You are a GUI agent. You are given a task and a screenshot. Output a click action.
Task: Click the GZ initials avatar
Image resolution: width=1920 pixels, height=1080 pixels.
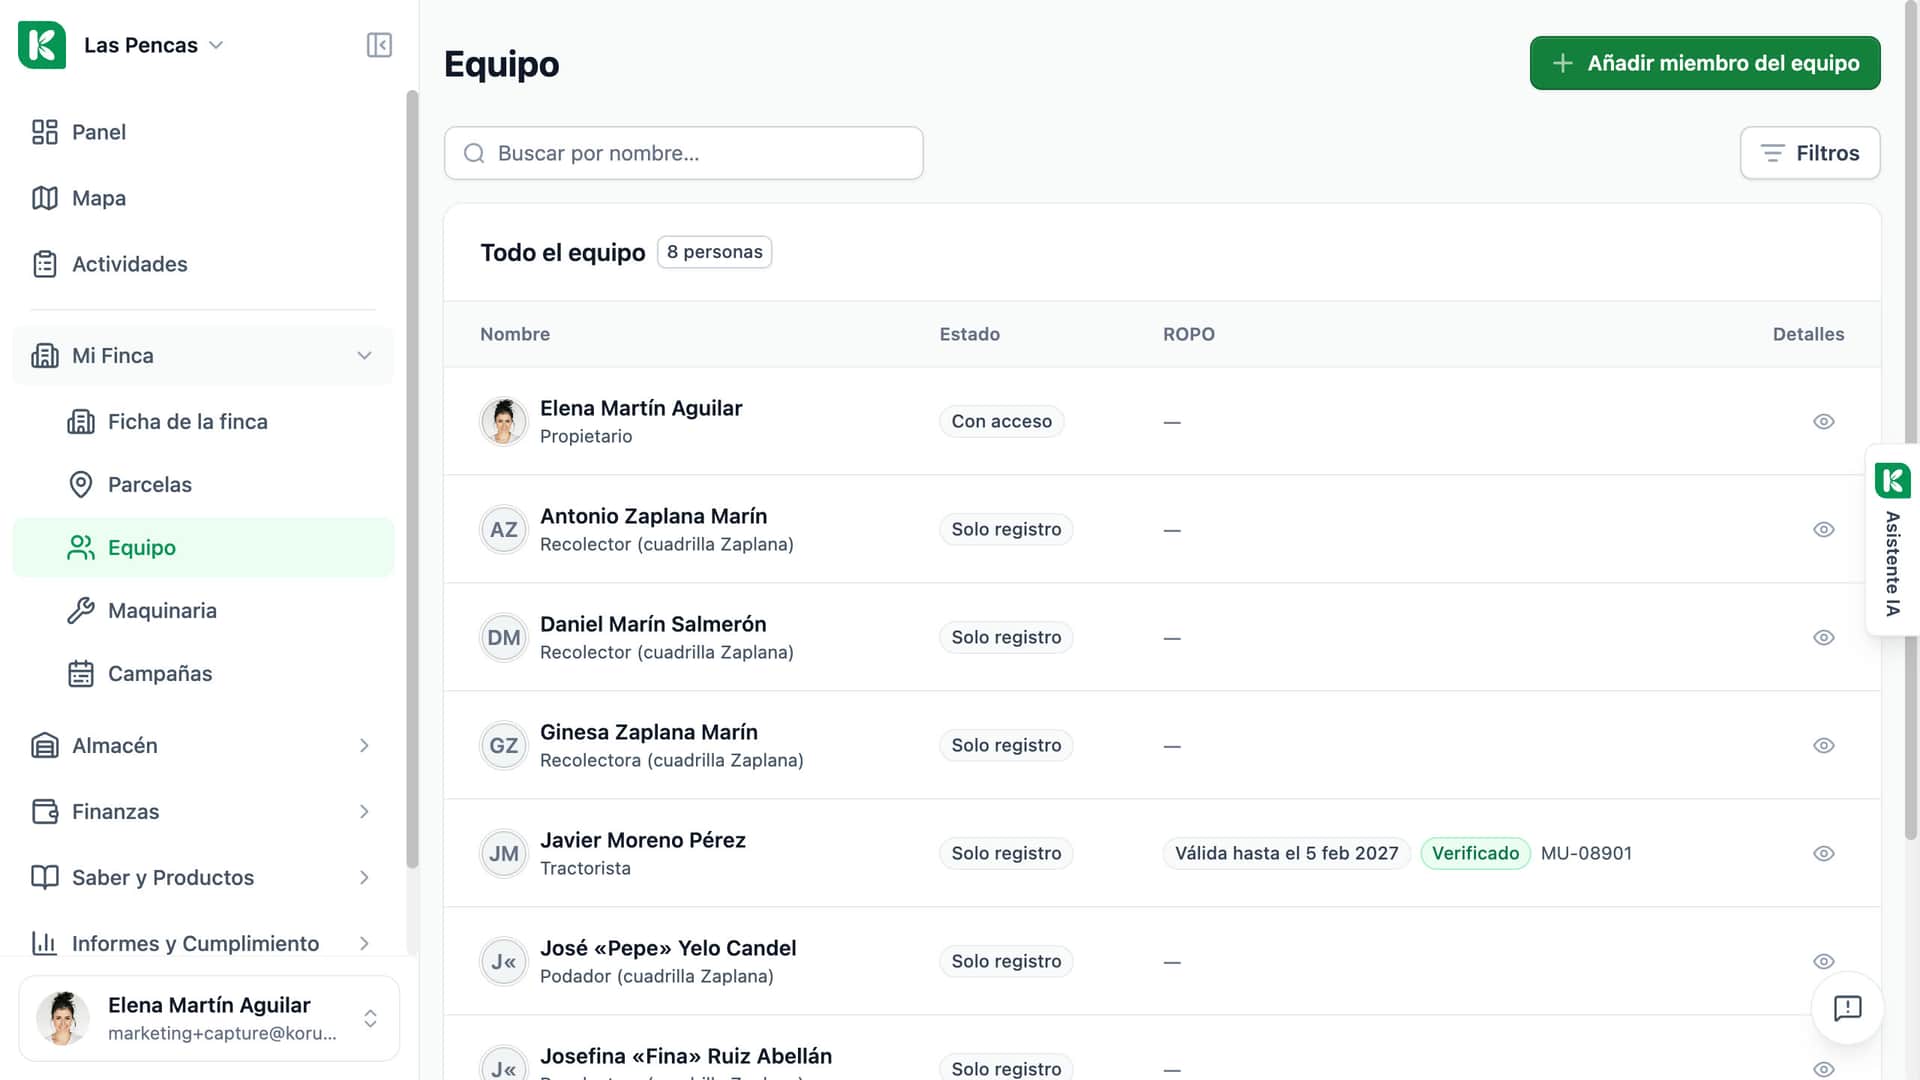pos(504,745)
